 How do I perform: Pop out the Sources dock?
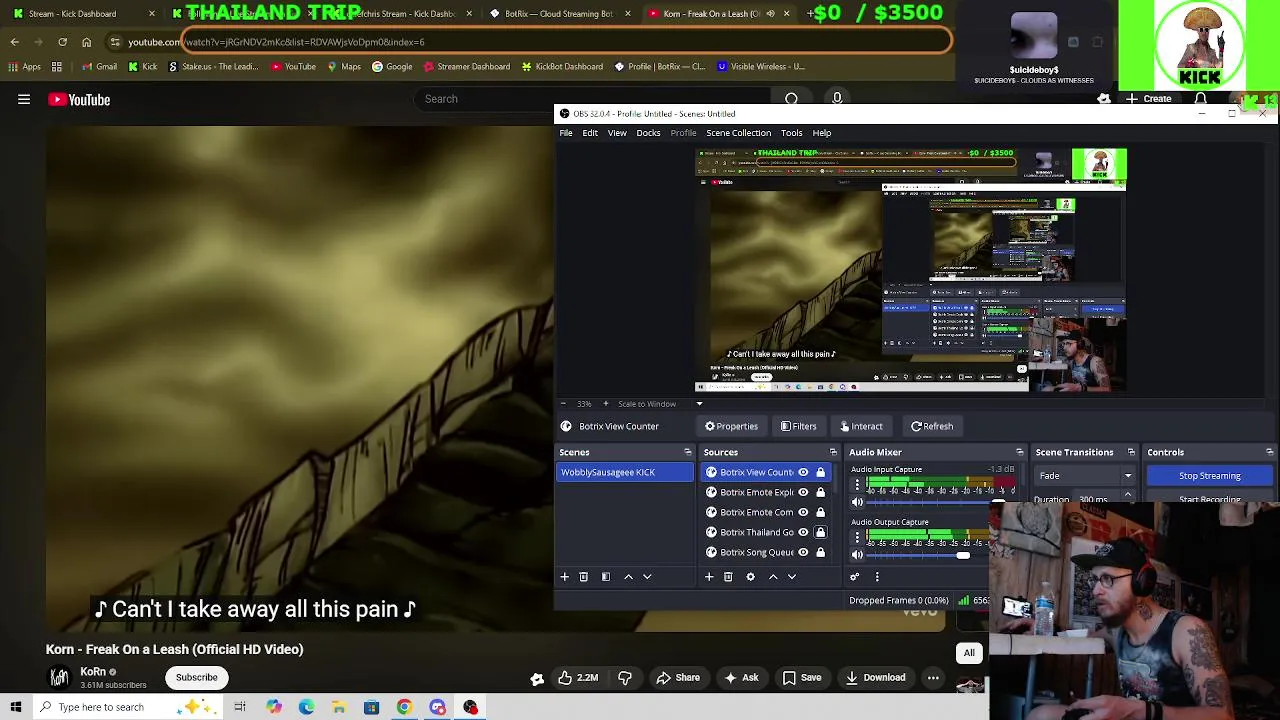coord(833,452)
